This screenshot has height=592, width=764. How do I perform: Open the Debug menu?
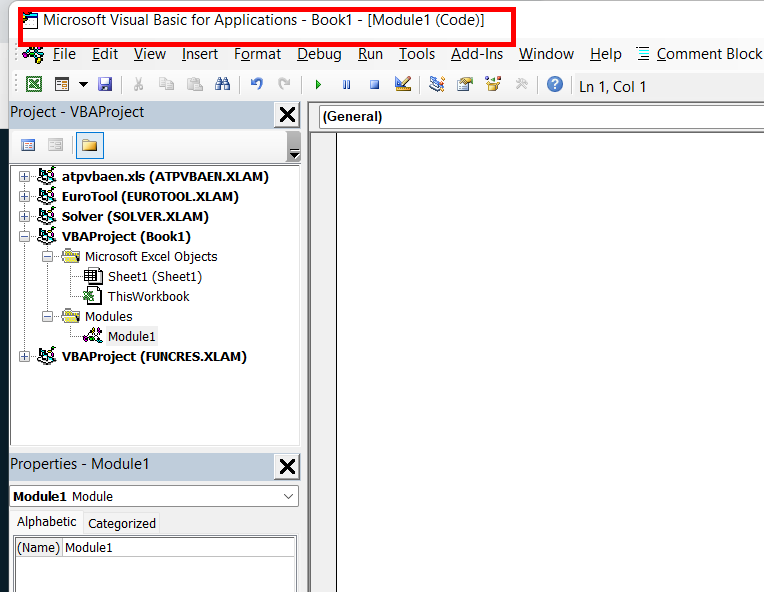pos(319,54)
